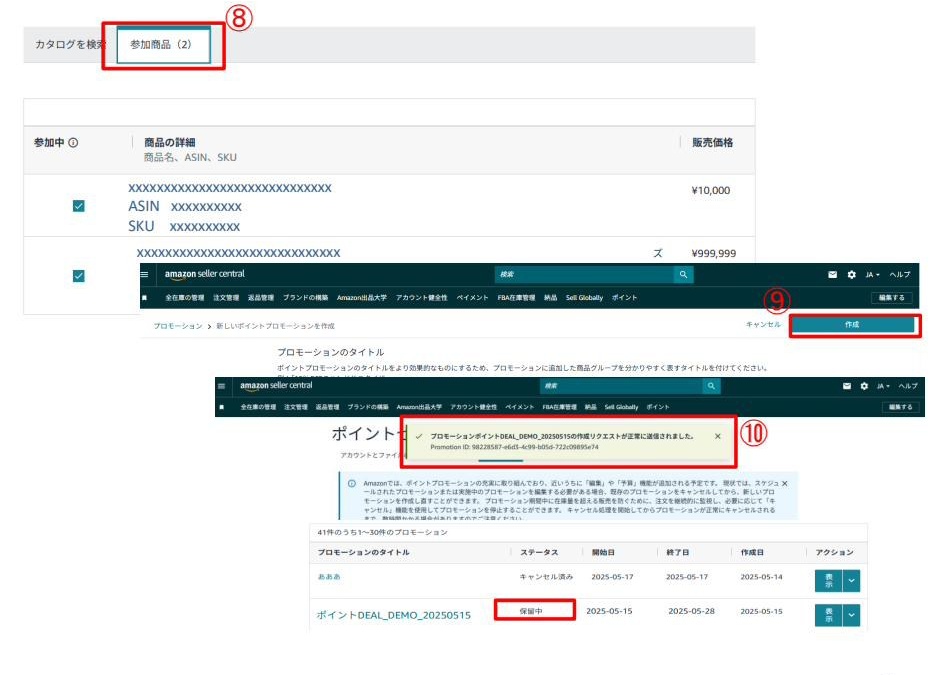
Task: Click 販売価格 column header
Action: pos(712,143)
